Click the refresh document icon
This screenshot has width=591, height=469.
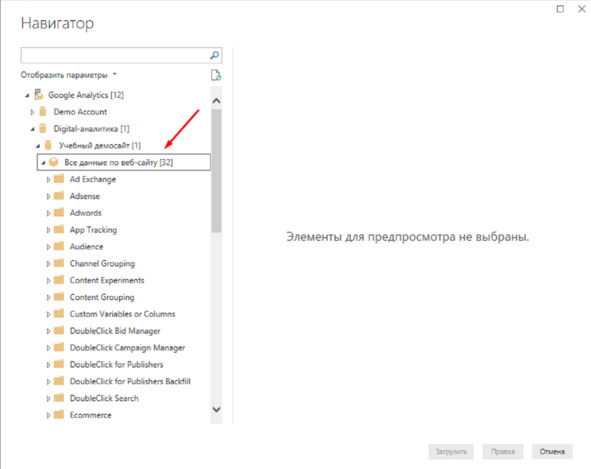point(216,75)
